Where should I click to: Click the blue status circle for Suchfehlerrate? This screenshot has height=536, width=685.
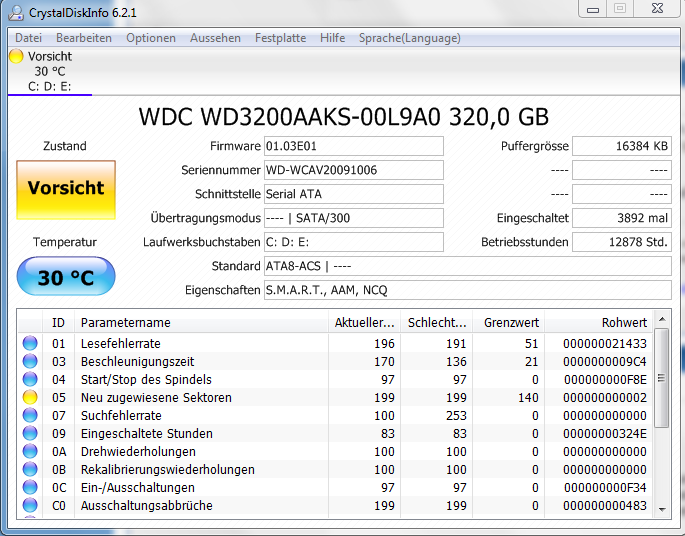tap(30, 415)
